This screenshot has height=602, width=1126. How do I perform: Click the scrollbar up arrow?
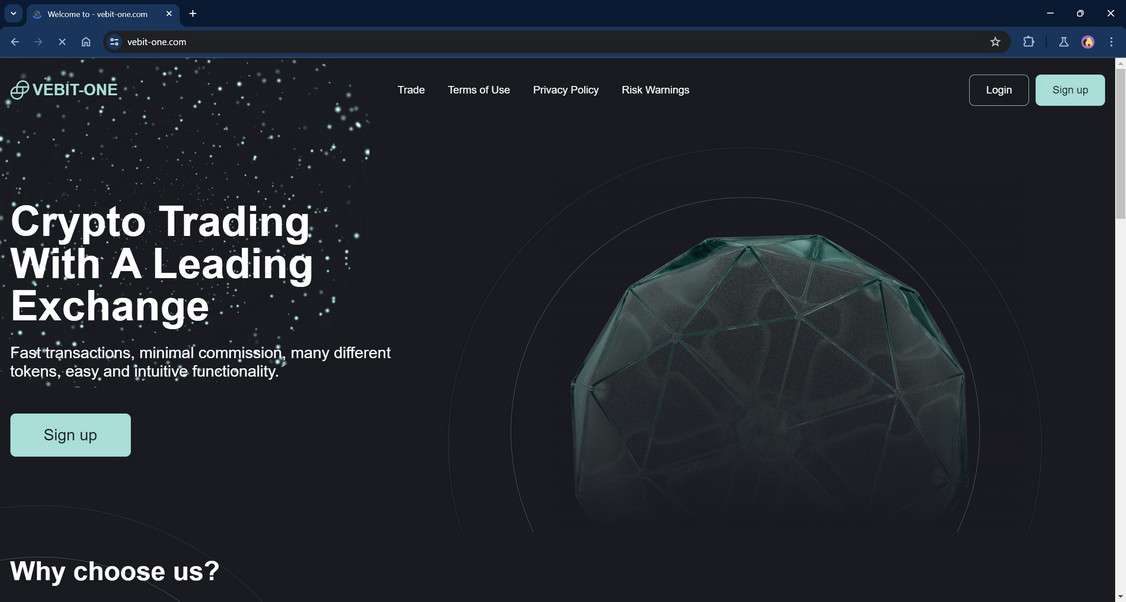(x=1120, y=64)
